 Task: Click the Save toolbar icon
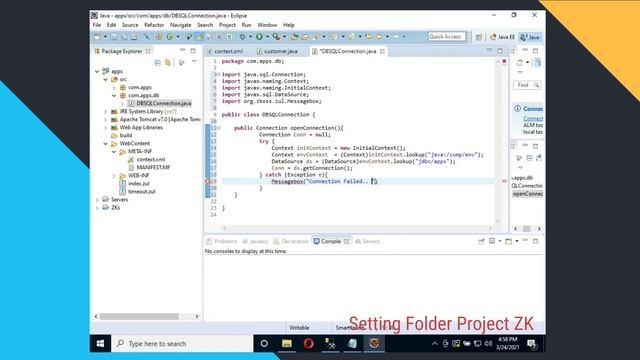click(114, 37)
